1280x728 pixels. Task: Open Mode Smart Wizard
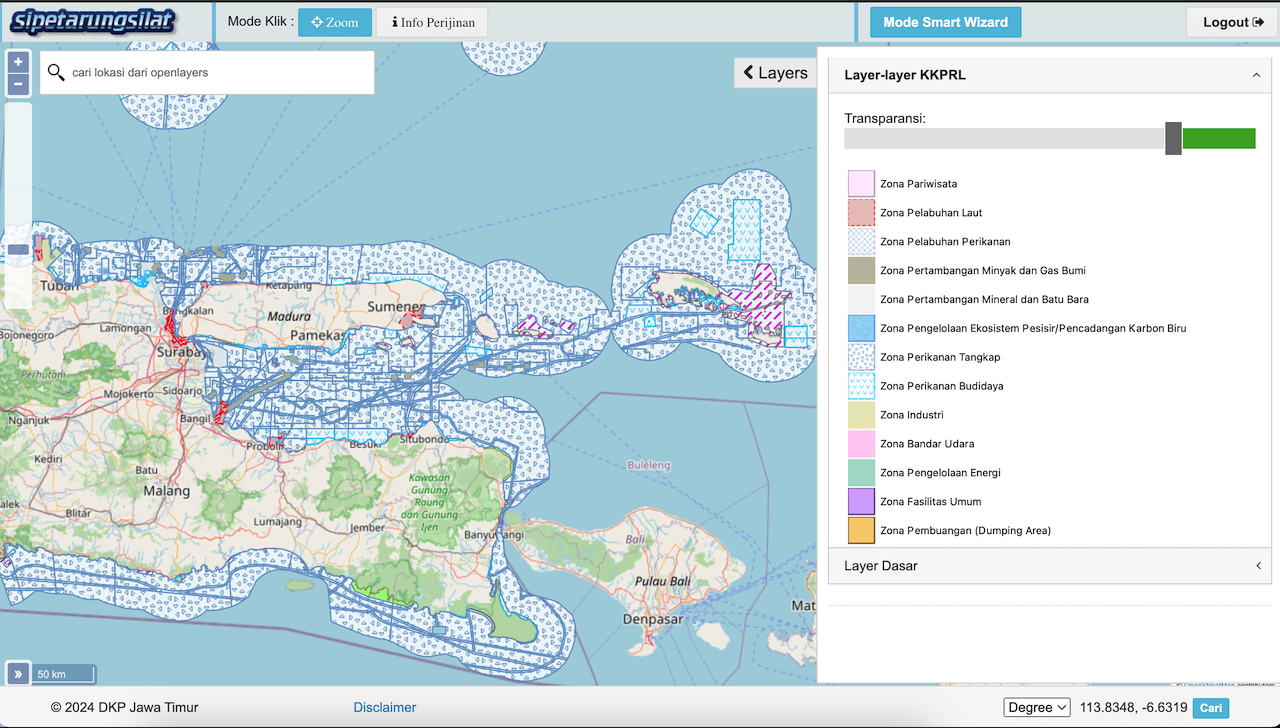pyautogui.click(x=945, y=22)
